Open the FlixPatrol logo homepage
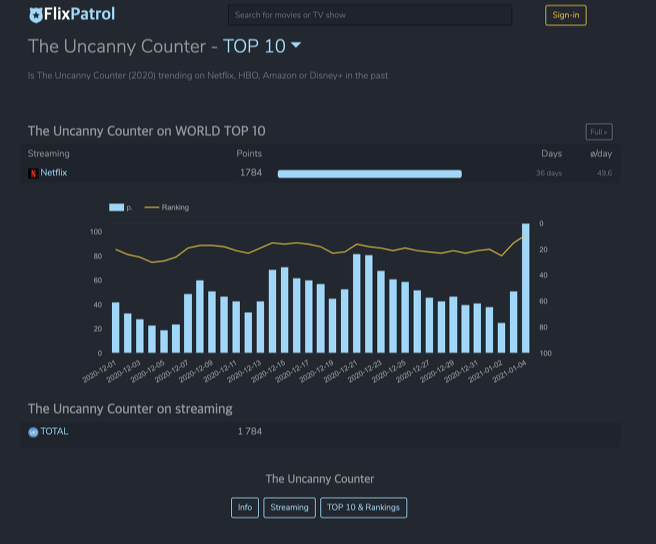Screen dimensions: 656x544 coord(72,15)
